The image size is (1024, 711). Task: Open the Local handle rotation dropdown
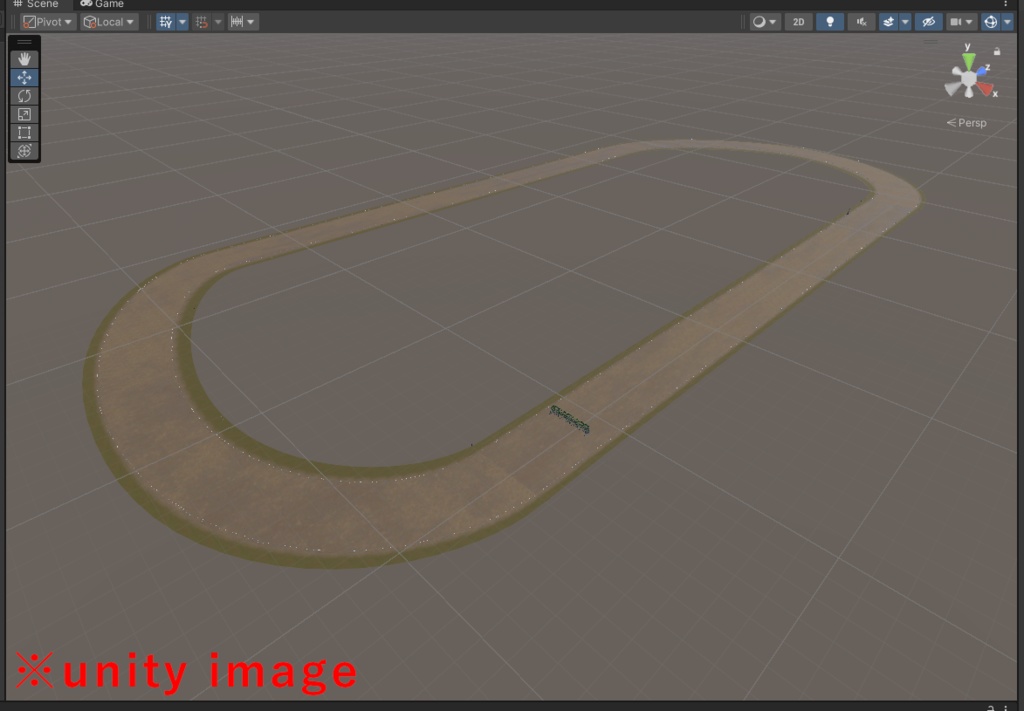109,22
